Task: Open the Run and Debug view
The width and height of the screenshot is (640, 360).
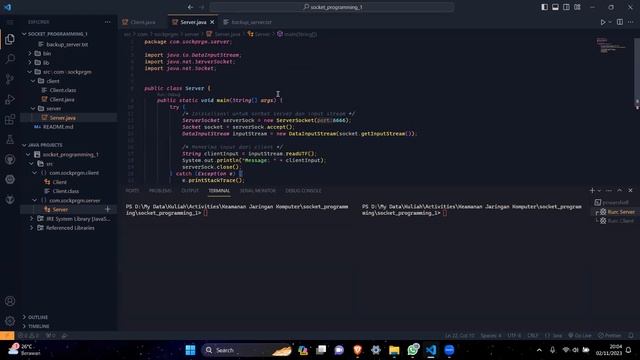Action: (10, 99)
